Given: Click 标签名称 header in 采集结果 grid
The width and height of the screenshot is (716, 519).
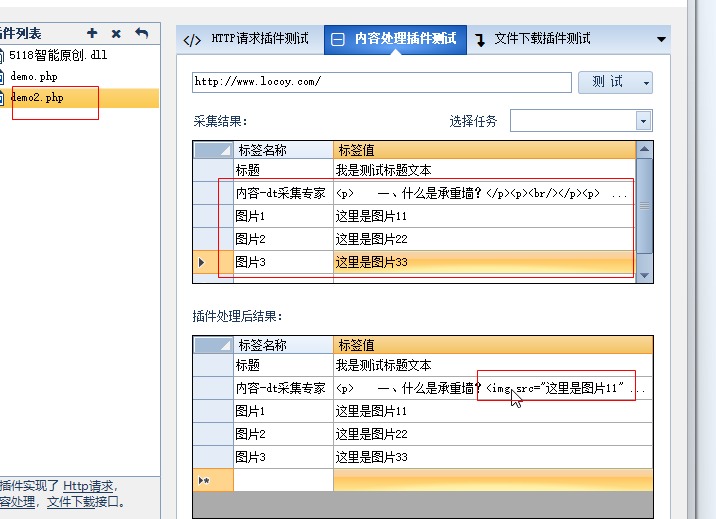Looking at the screenshot, I should coord(283,150).
